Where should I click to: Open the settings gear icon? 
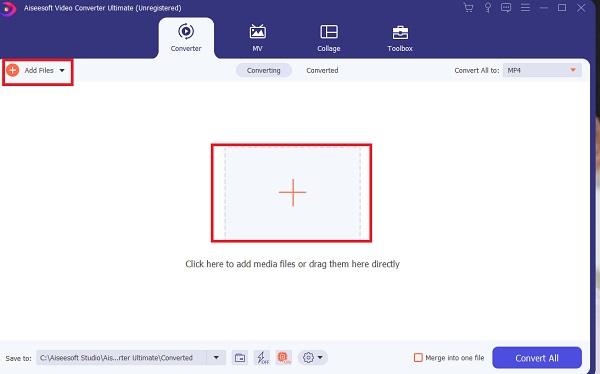point(308,358)
